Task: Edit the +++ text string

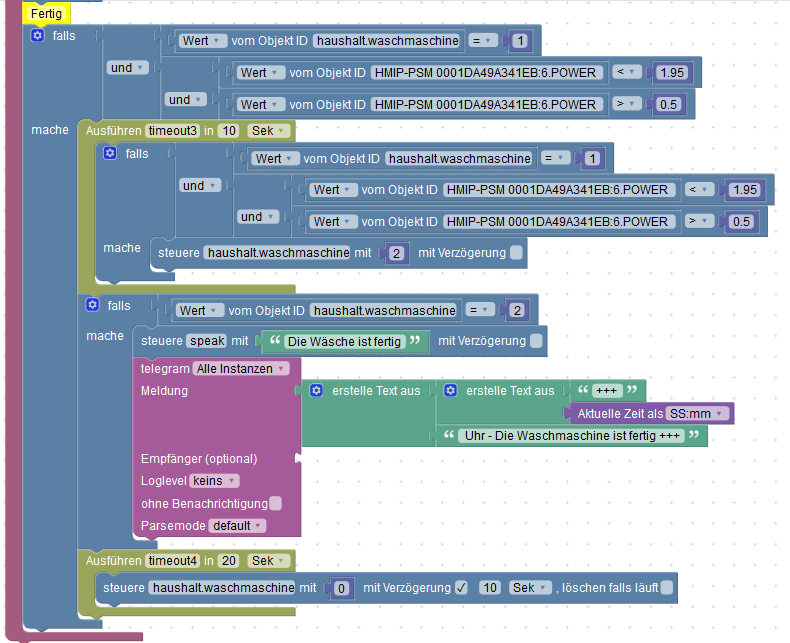Action: [607, 390]
